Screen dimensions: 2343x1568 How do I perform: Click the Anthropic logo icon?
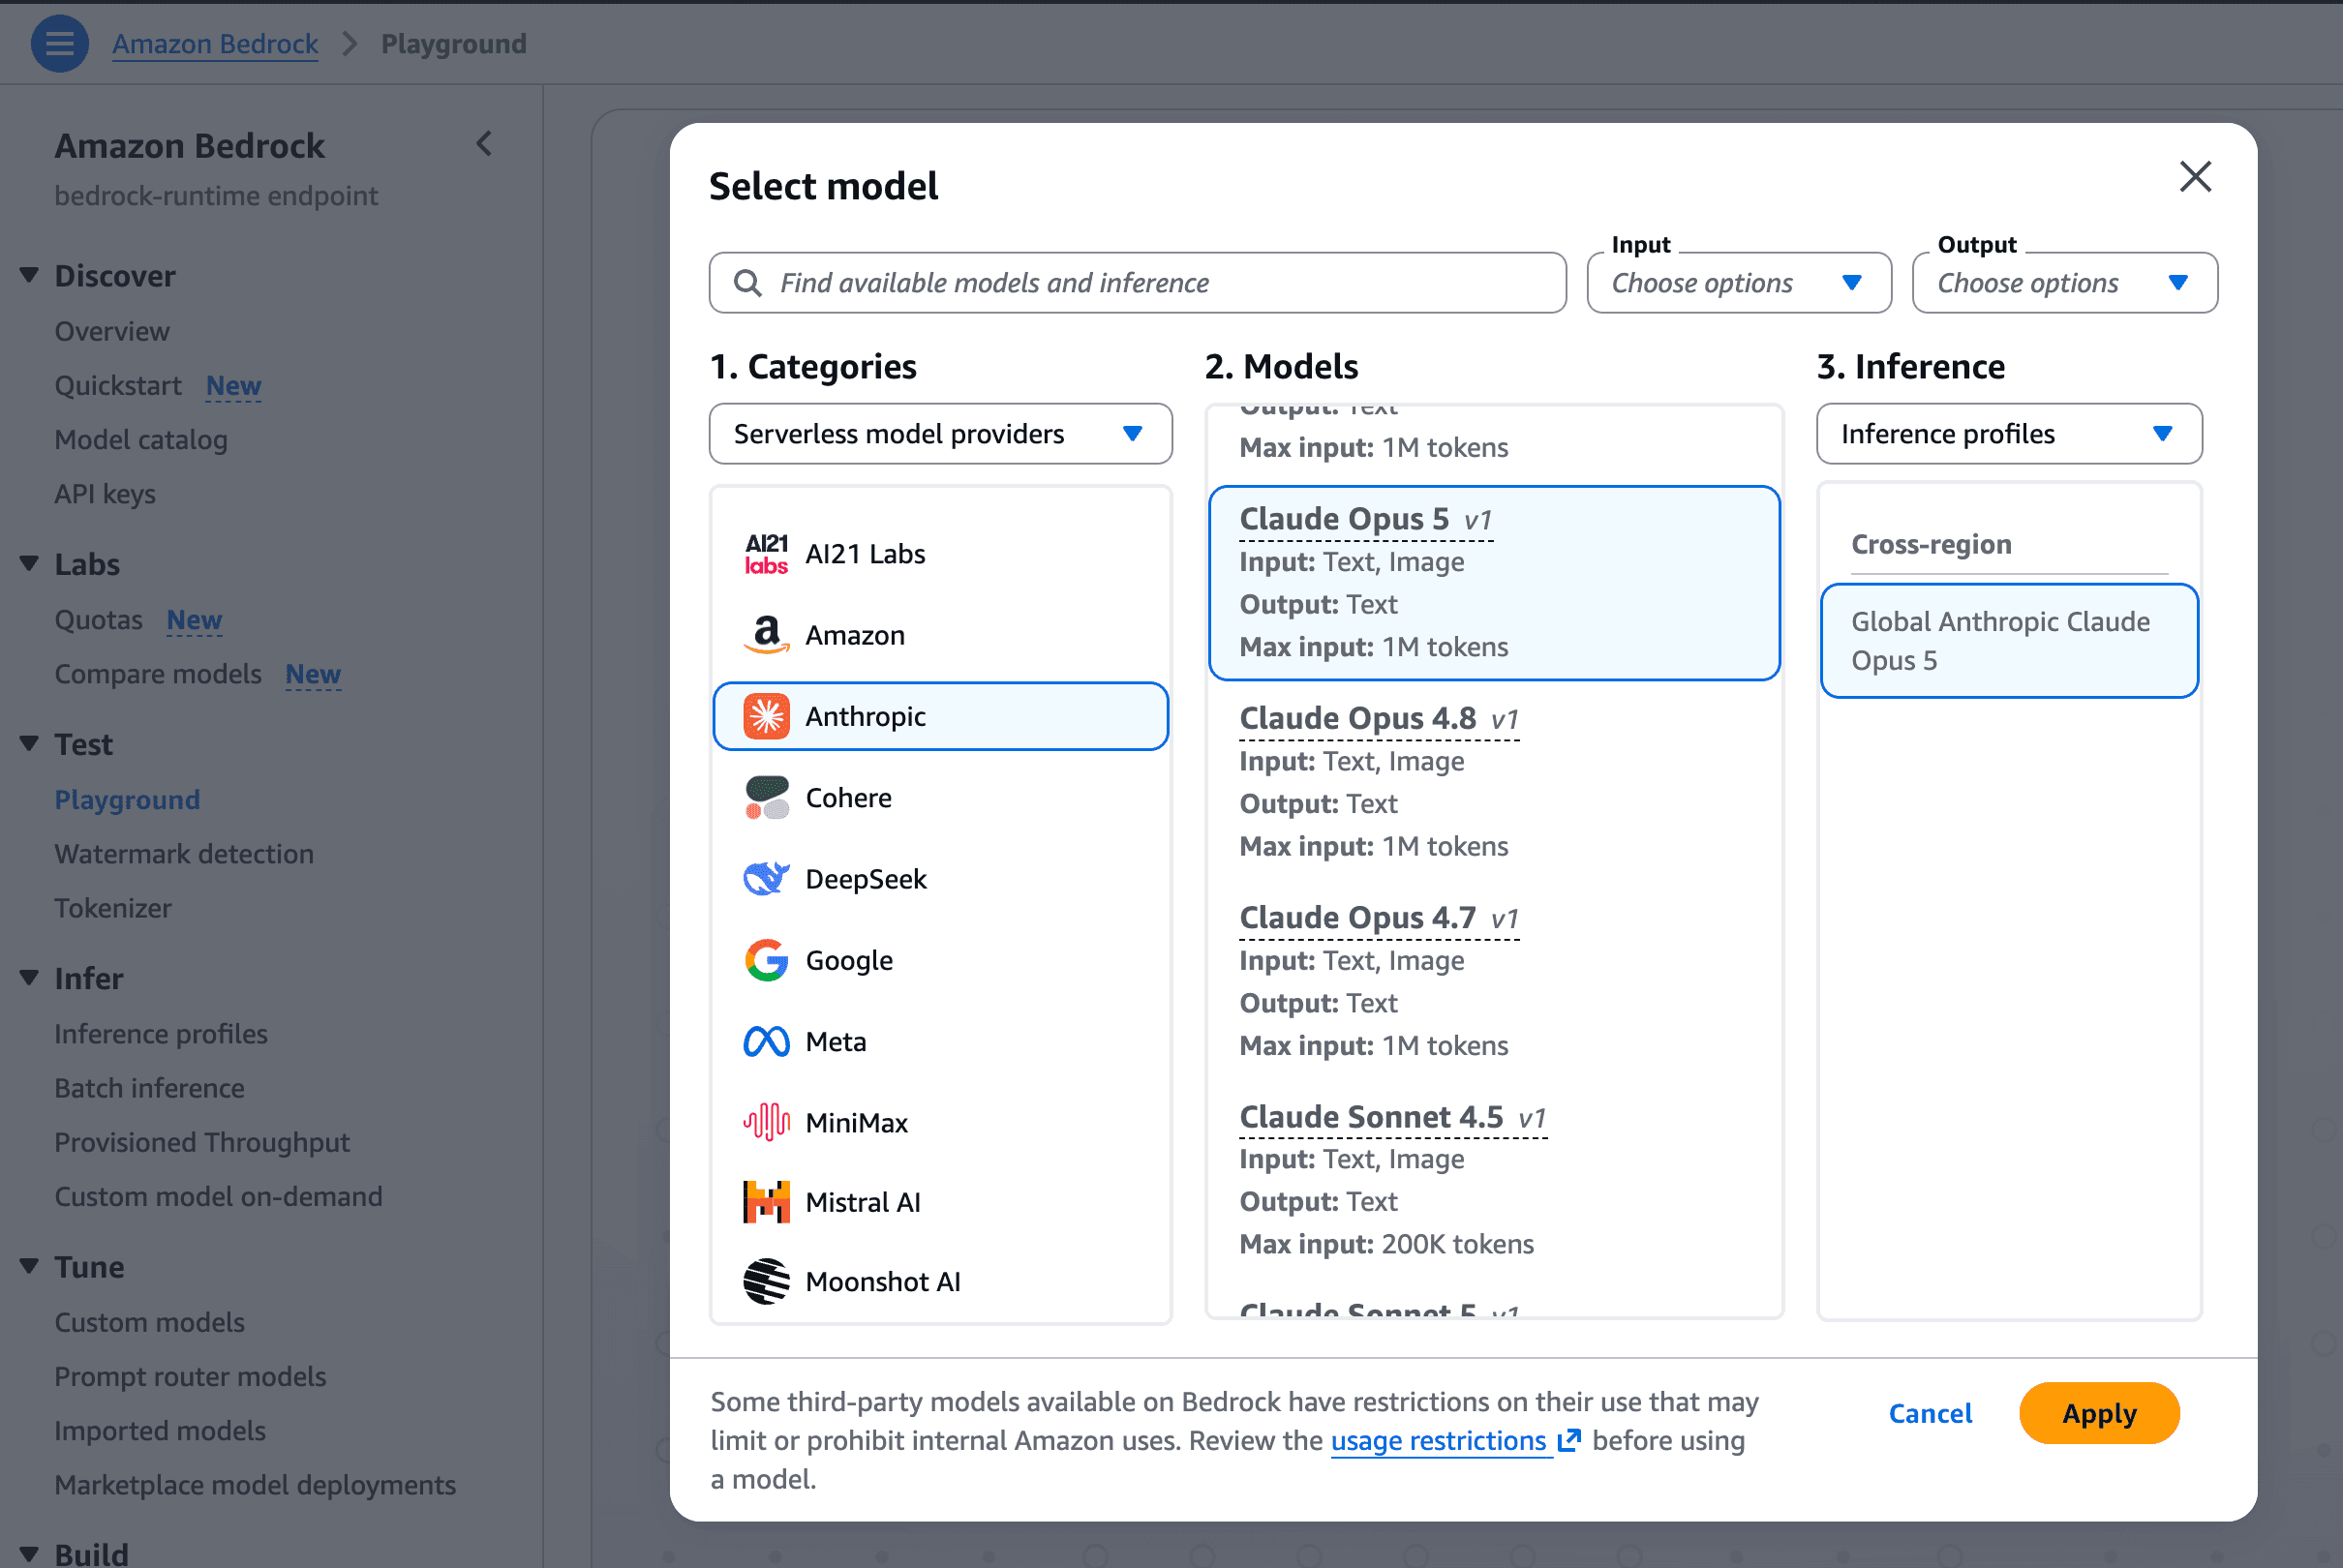tap(767, 716)
